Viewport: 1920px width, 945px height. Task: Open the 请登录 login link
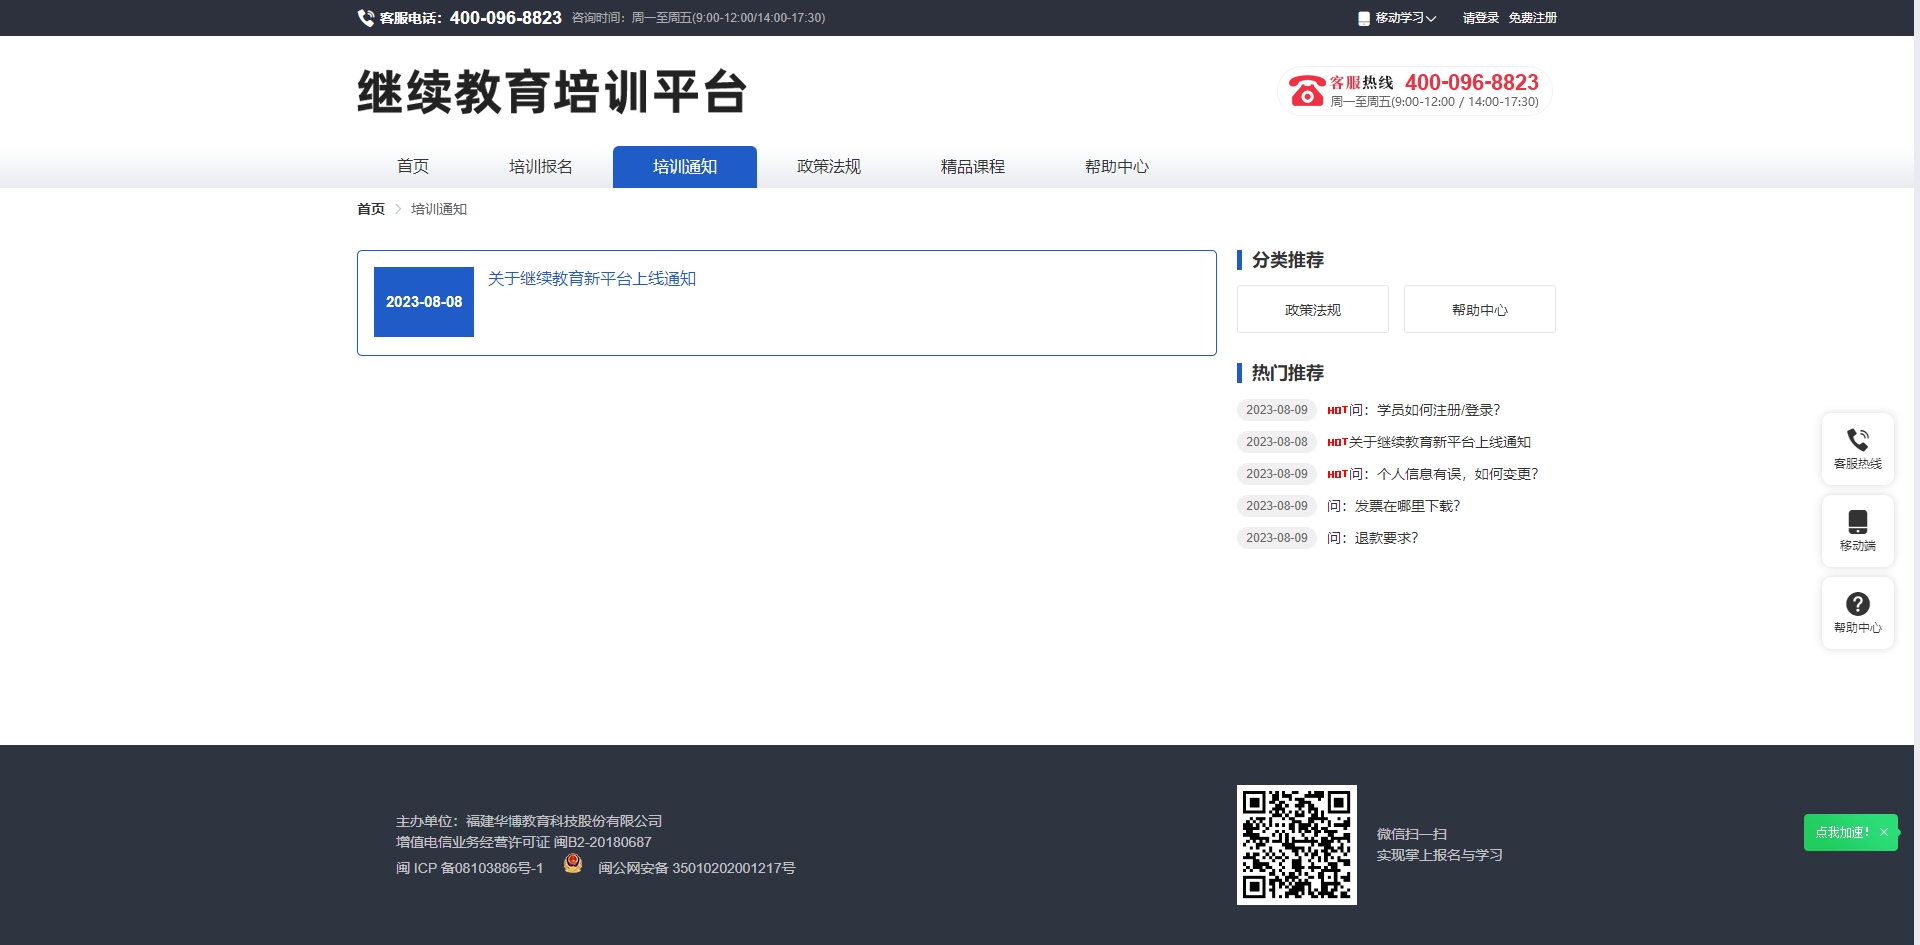pos(1480,18)
